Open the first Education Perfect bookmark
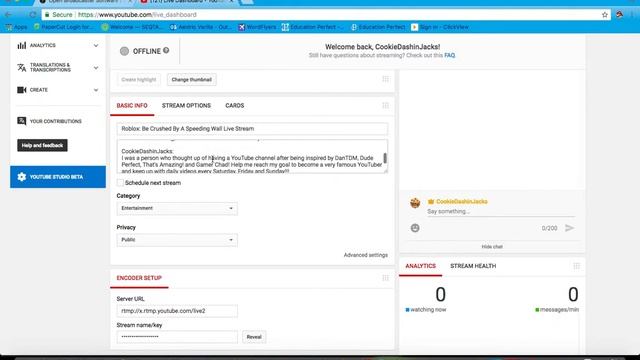The width and height of the screenshot is (640, 360). (313, 27)
